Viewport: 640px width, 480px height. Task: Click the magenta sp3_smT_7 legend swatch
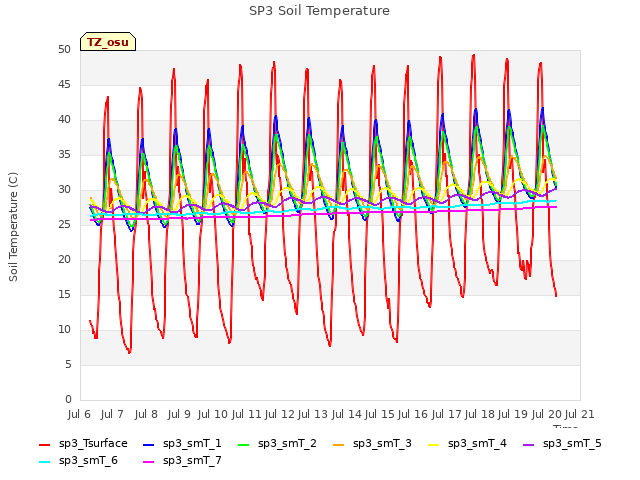pos(149,462)
